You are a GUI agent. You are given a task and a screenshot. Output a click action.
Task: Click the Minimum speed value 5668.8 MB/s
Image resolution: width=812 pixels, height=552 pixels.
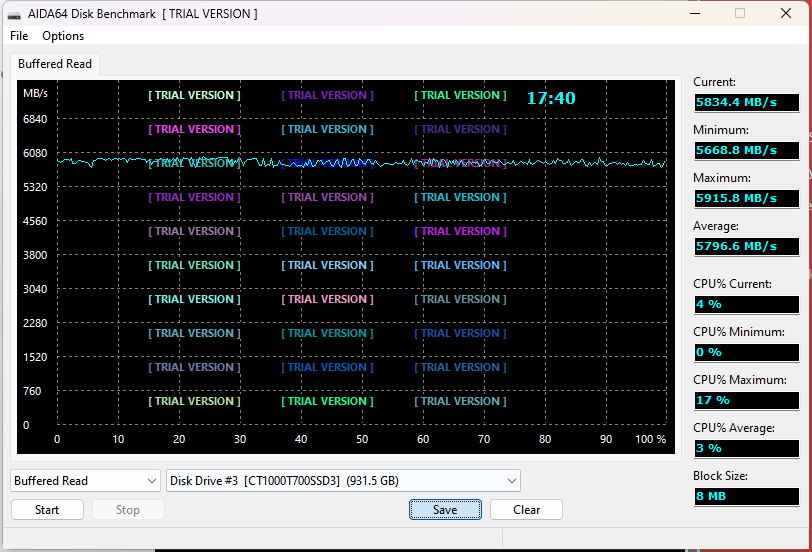pyautogui.click(x=746, y=150)
